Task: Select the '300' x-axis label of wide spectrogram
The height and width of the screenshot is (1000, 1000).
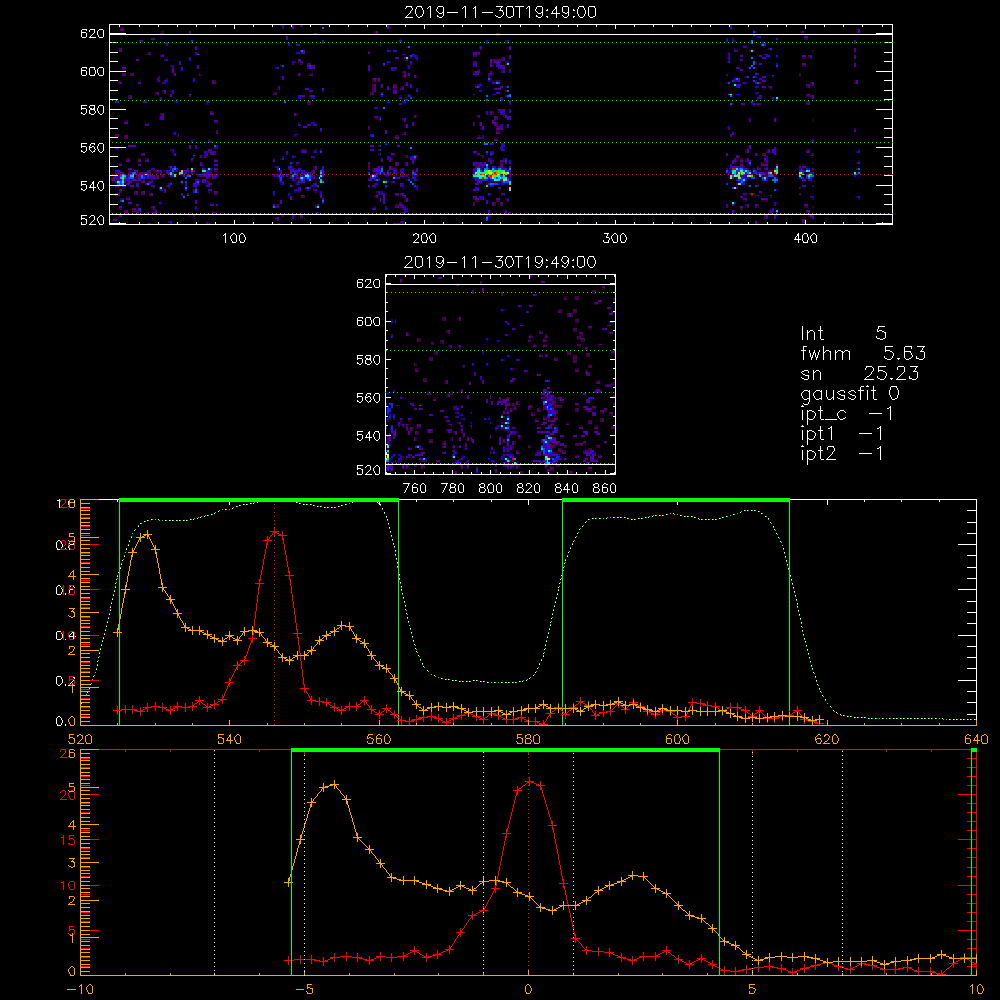Action: [x=615, y=239]
